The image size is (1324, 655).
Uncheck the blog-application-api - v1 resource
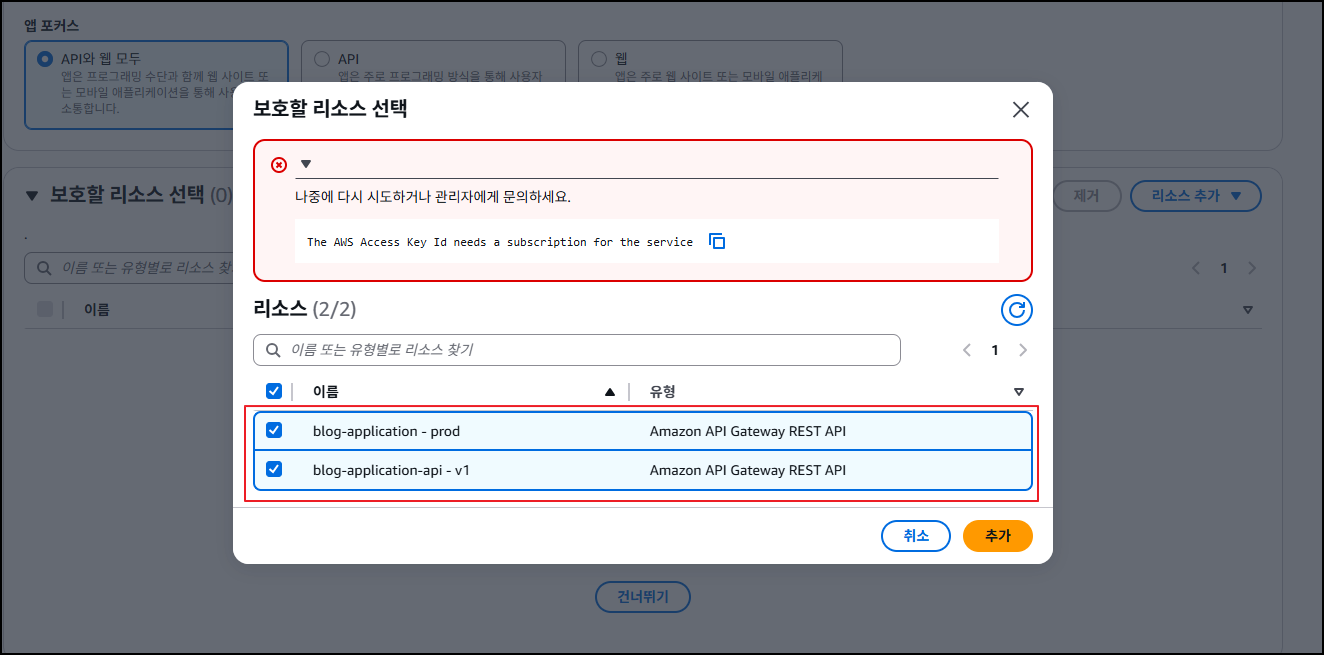tap(274, 469)
